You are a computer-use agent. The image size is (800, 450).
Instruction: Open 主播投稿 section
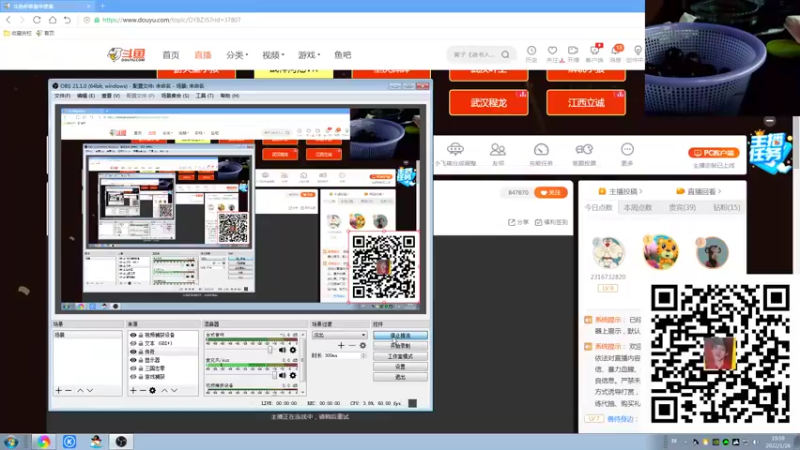tap(620, 191)
